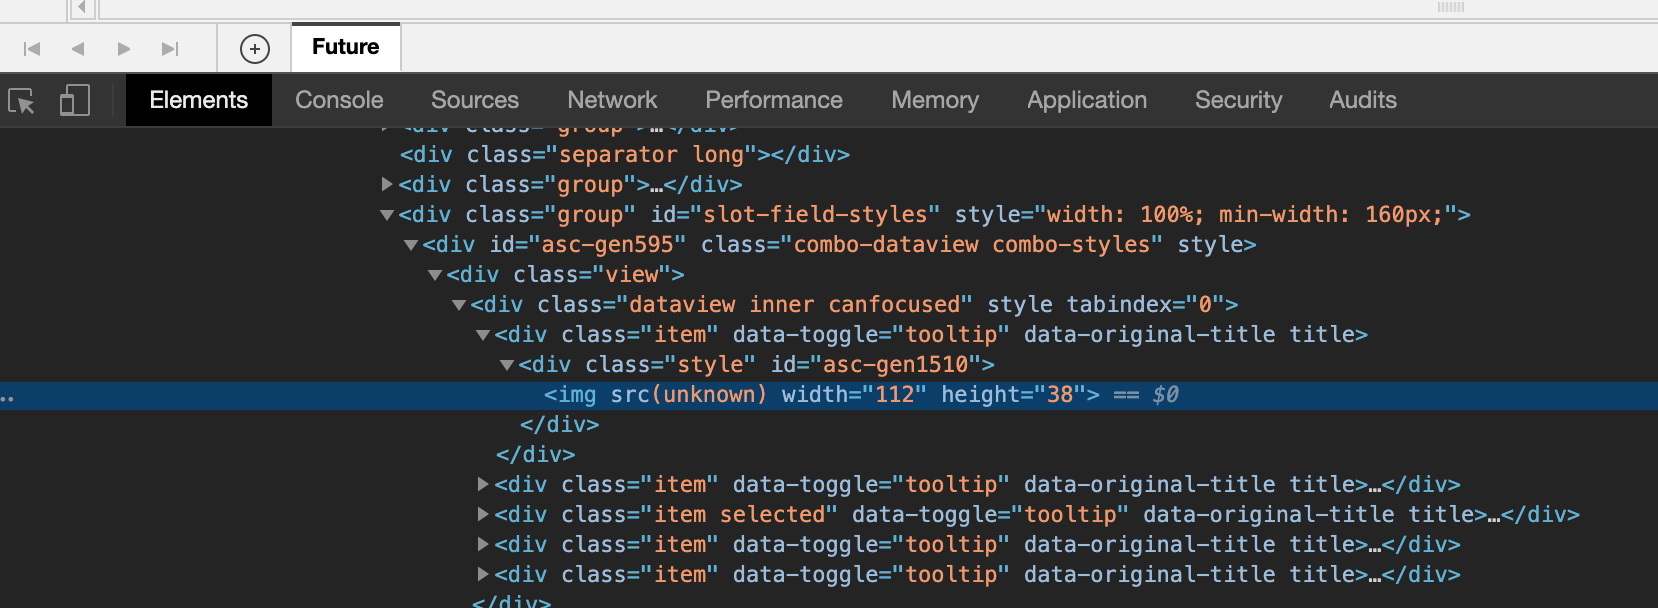Click the horizontal scrollbar left arrow
The image size is (1658, 608).
click(x=83, y=8)
